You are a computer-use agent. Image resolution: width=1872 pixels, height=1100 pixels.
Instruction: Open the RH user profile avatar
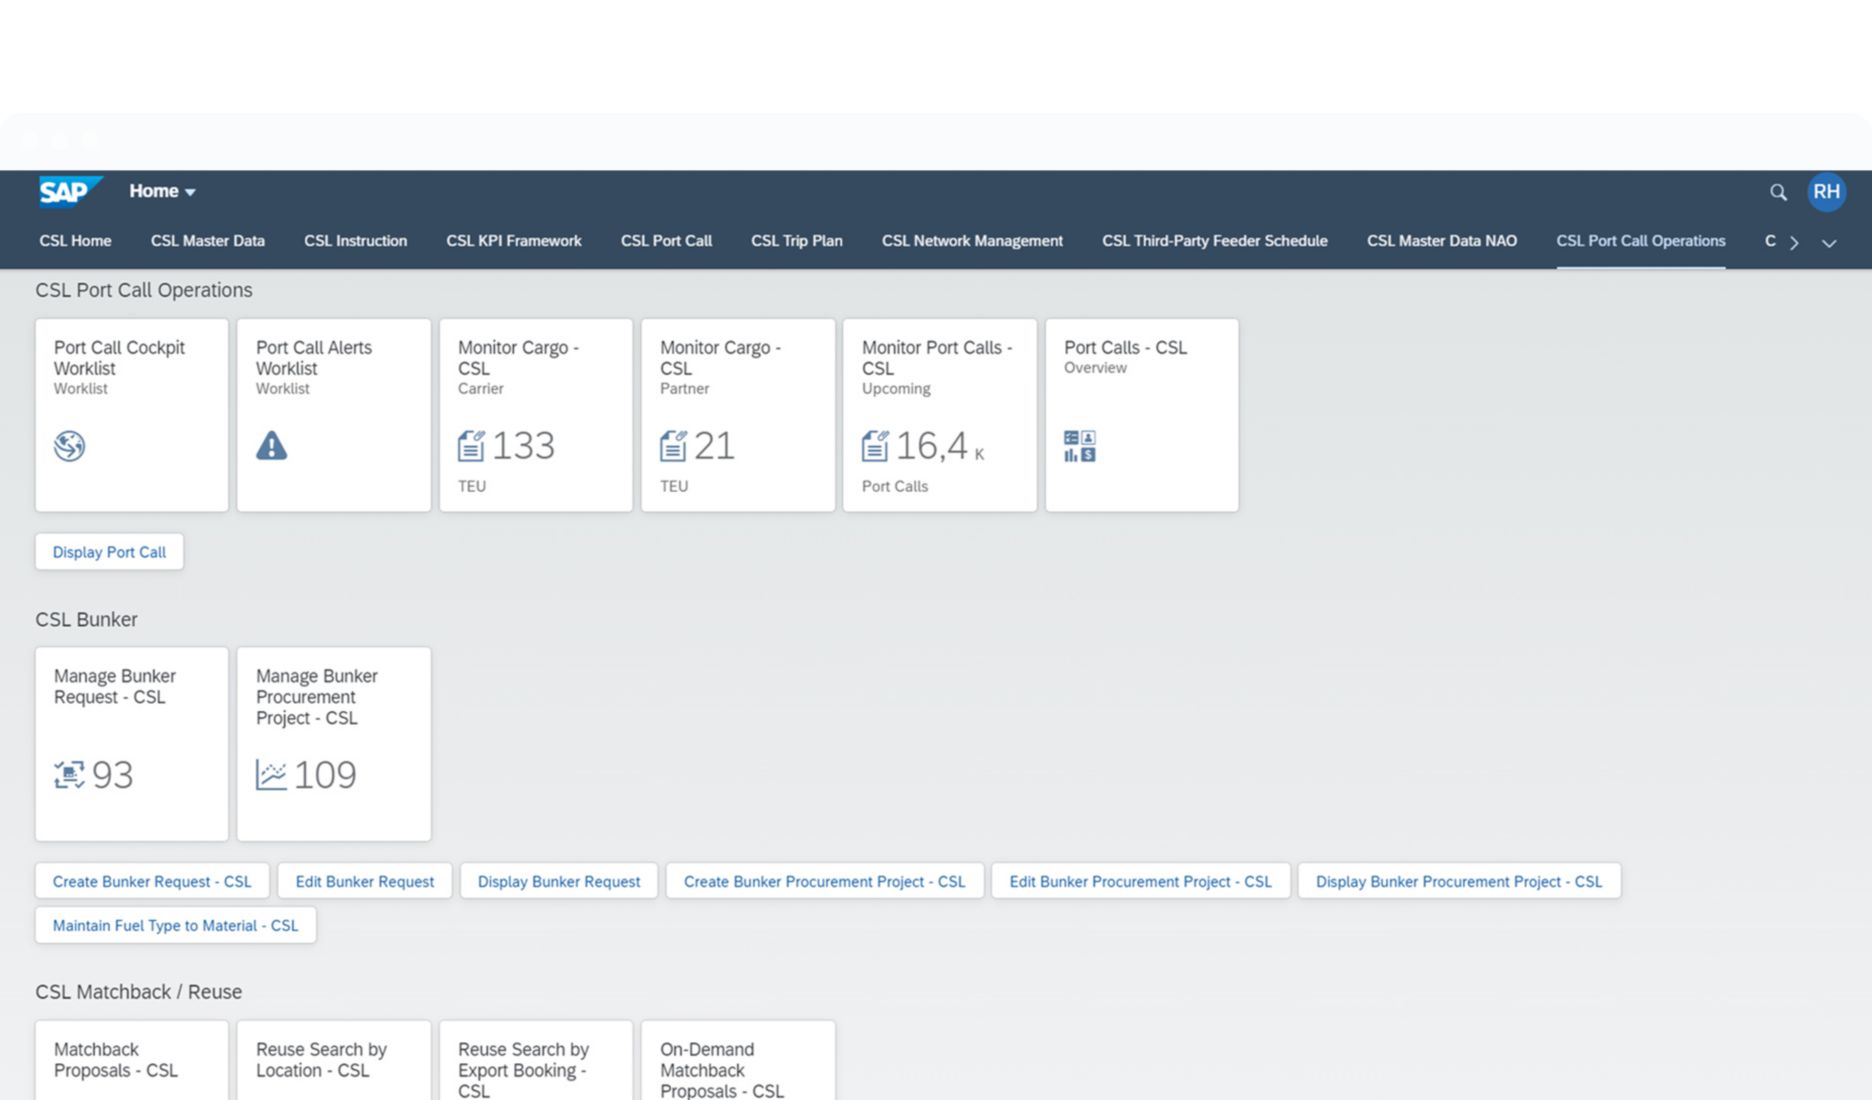coord(1828,191)
